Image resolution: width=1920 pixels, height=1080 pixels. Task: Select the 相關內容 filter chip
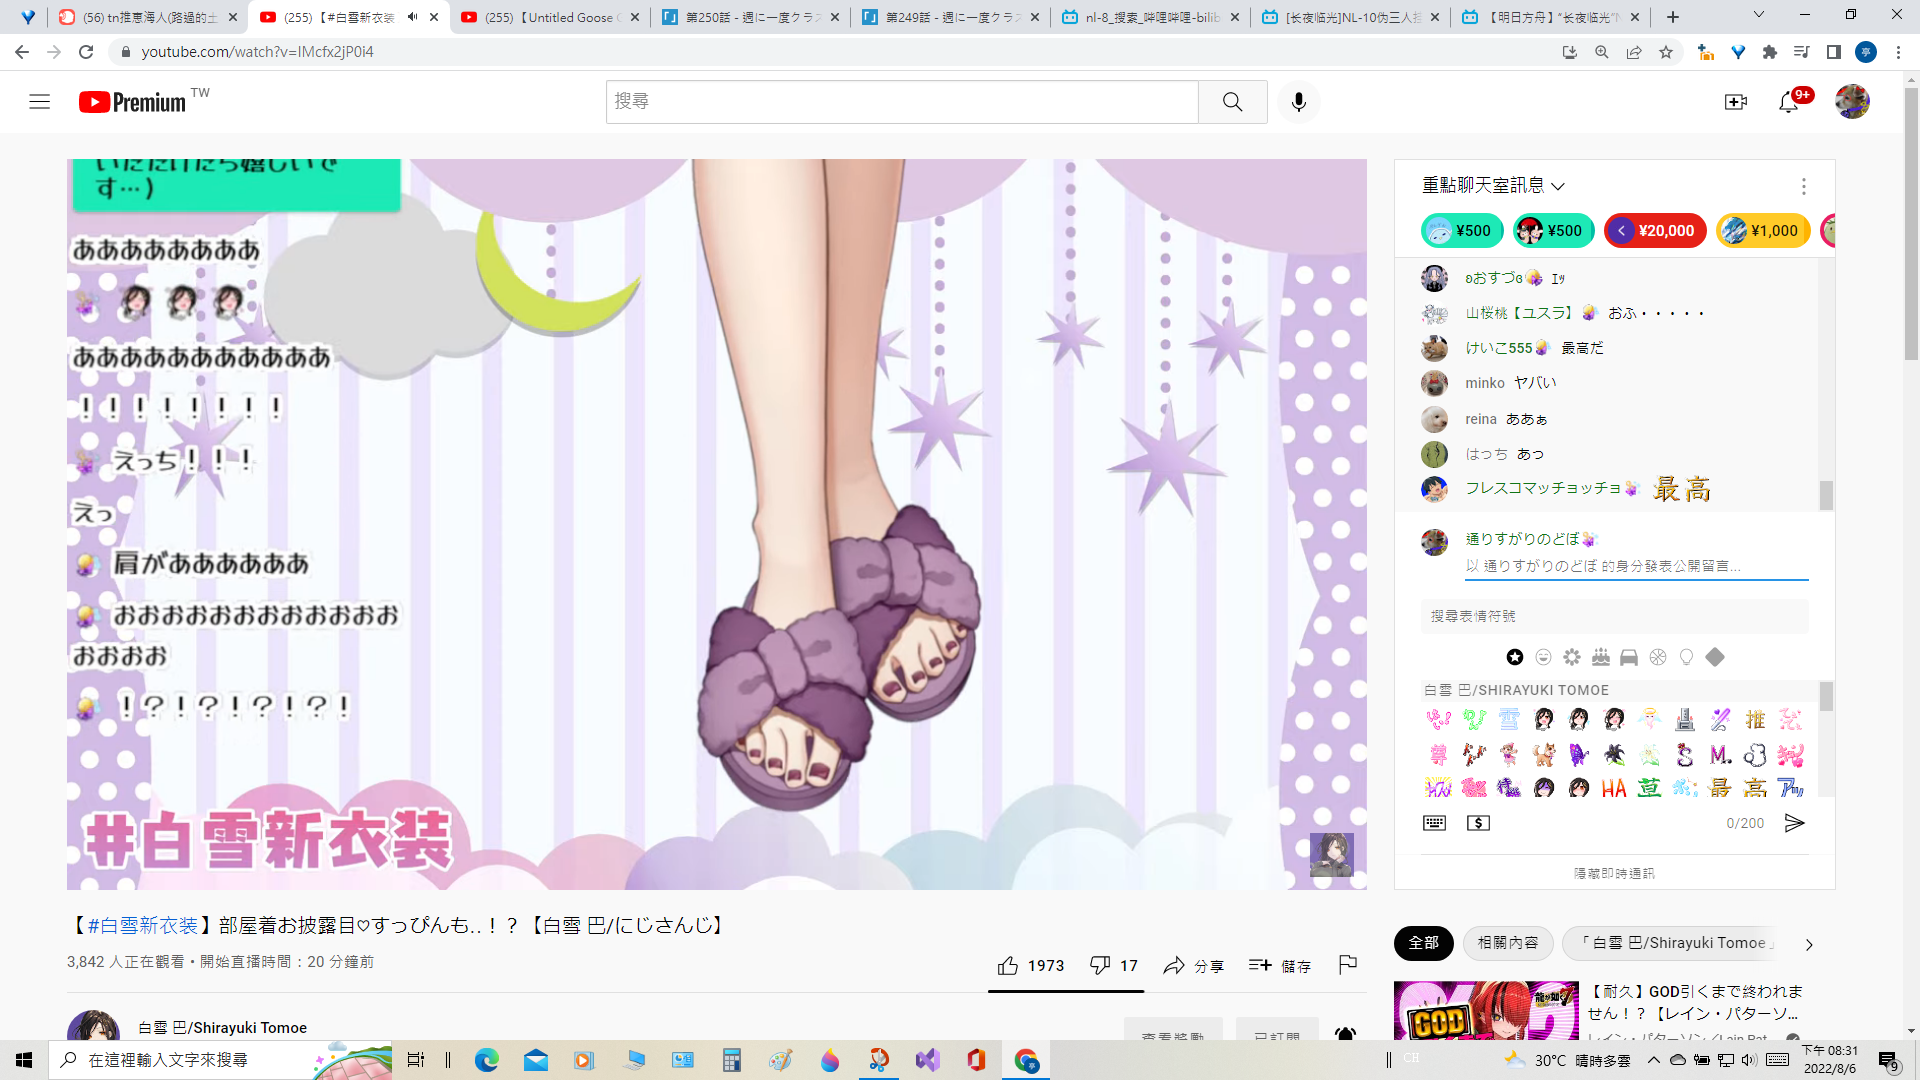point(1508,943)
